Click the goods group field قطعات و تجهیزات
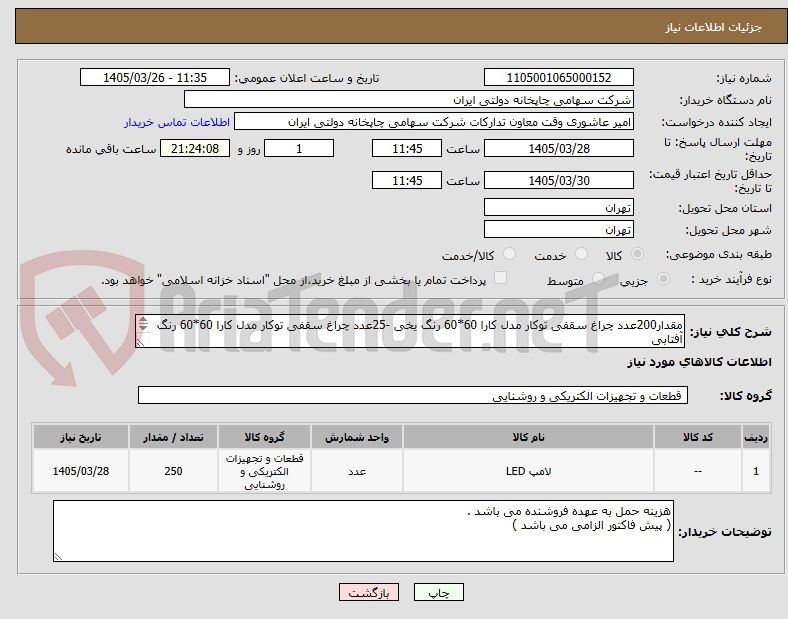 (413, 395)
